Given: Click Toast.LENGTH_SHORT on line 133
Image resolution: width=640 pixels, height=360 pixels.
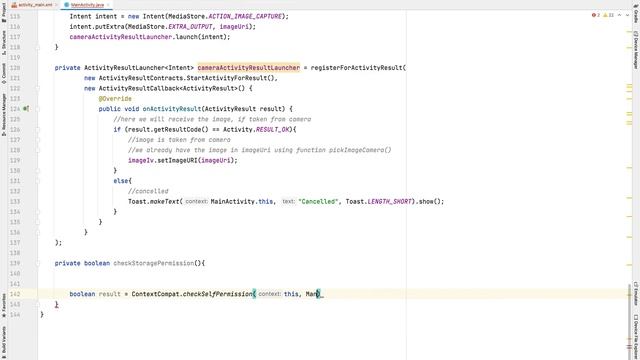Looking at the screenshot, I should tap(378, 201).
